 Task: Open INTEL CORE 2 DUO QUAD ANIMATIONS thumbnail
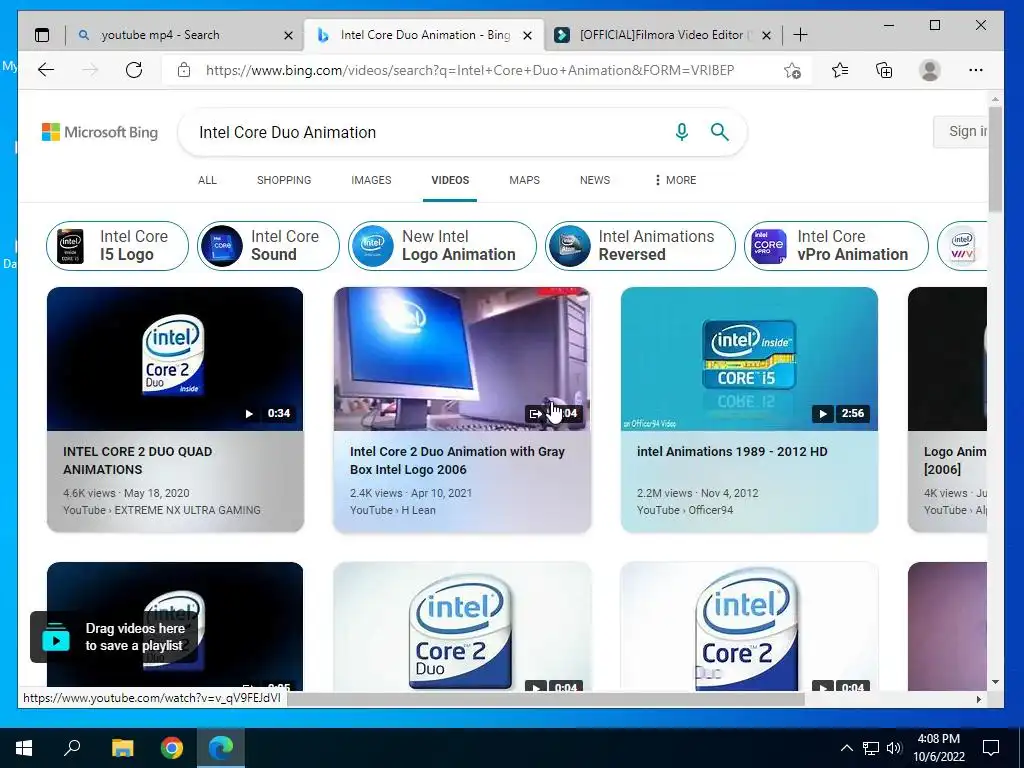click(x=175, y=359)
